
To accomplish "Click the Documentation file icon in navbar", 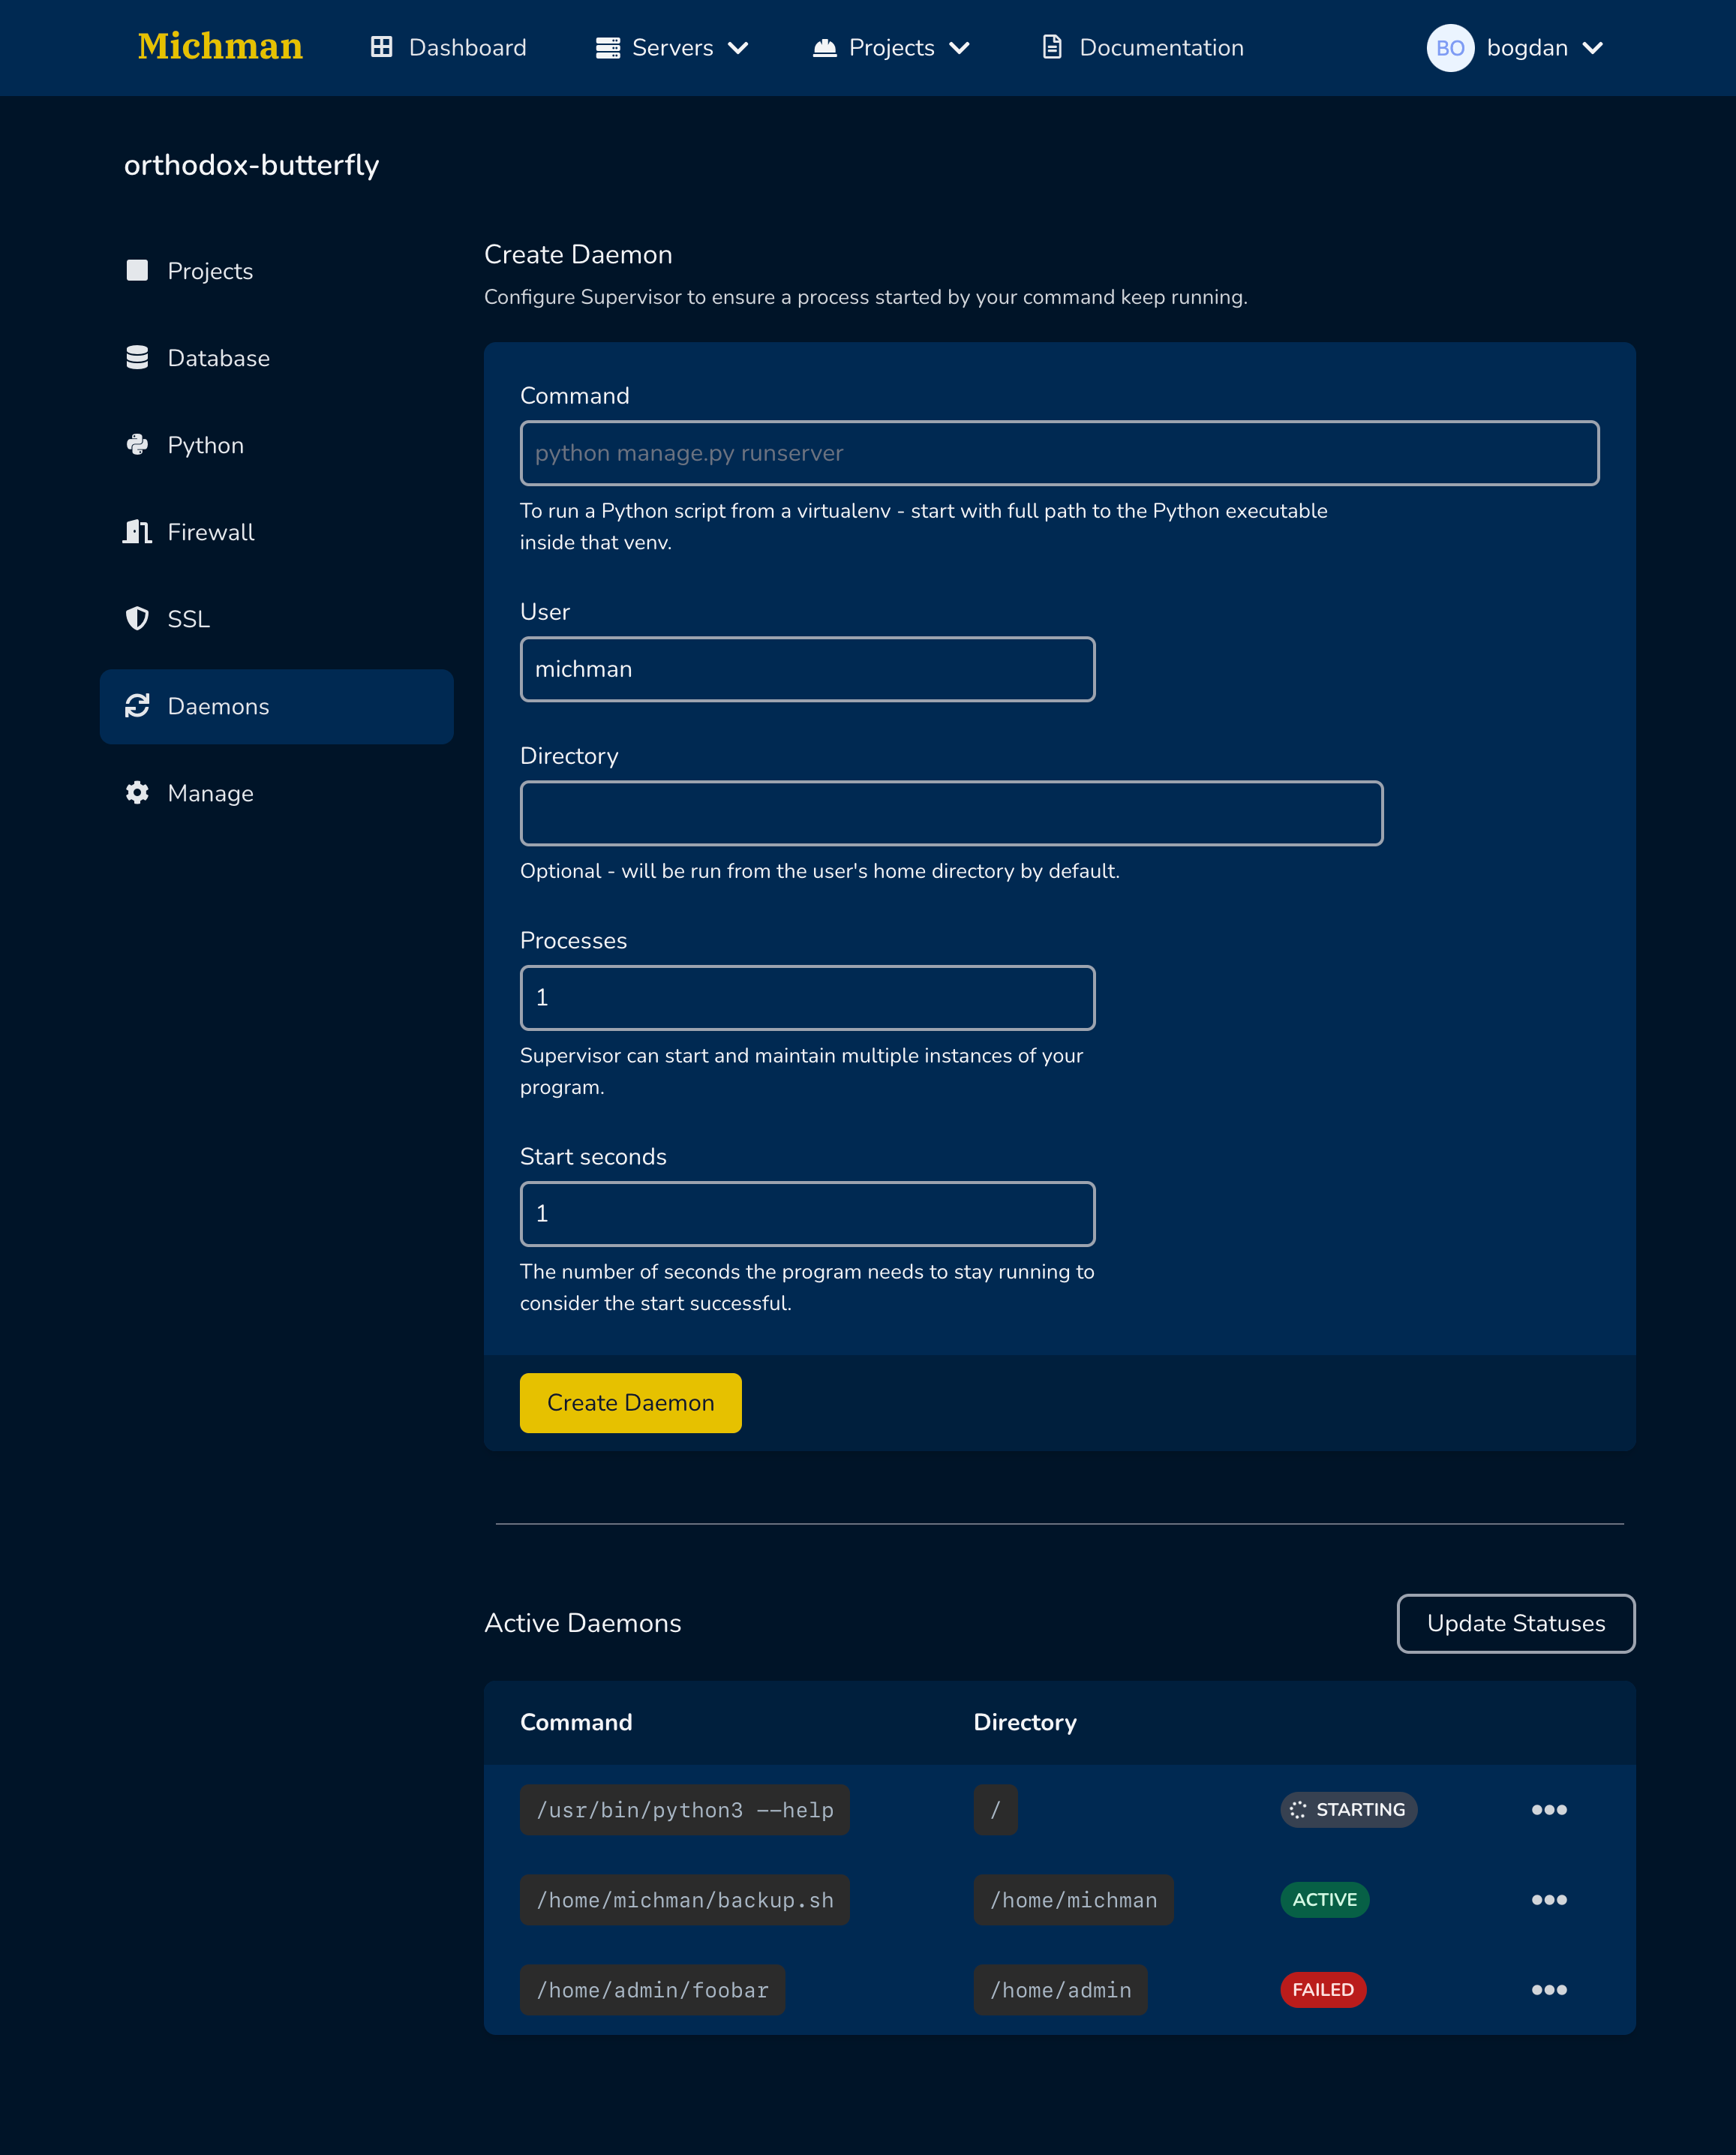I will coord(1052,47).
